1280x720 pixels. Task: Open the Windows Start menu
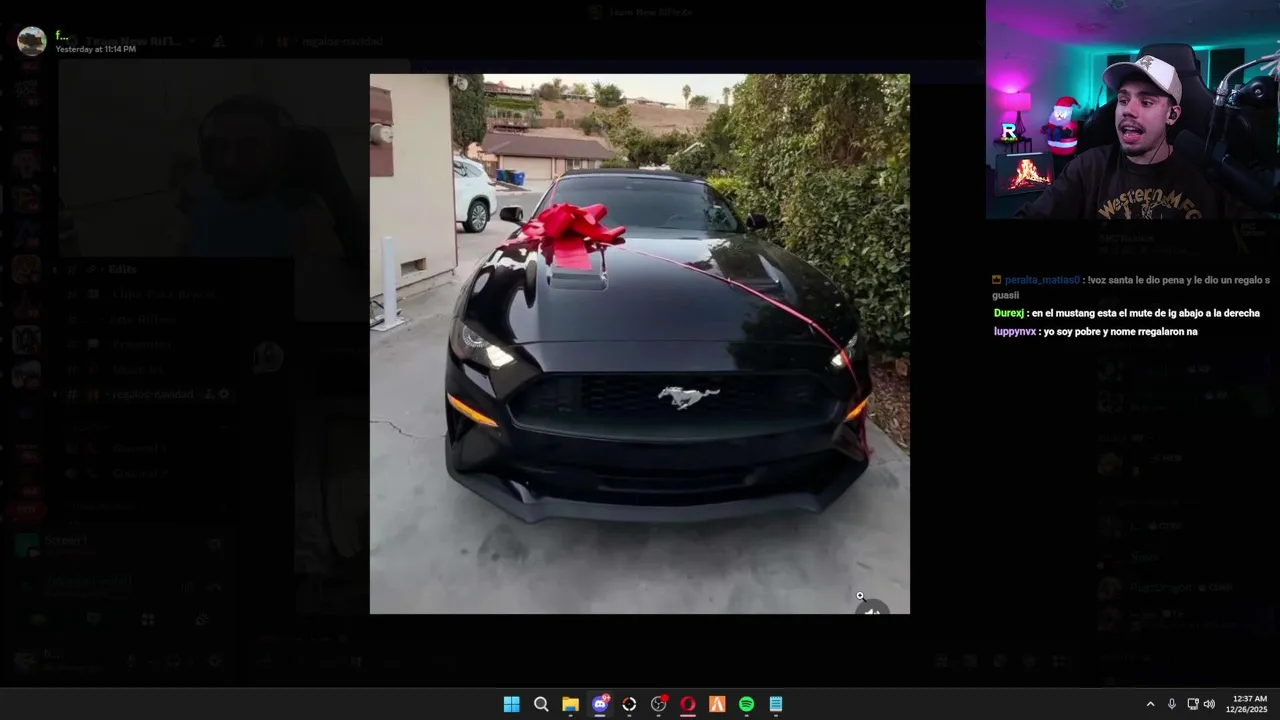click(x=512, y=704)
